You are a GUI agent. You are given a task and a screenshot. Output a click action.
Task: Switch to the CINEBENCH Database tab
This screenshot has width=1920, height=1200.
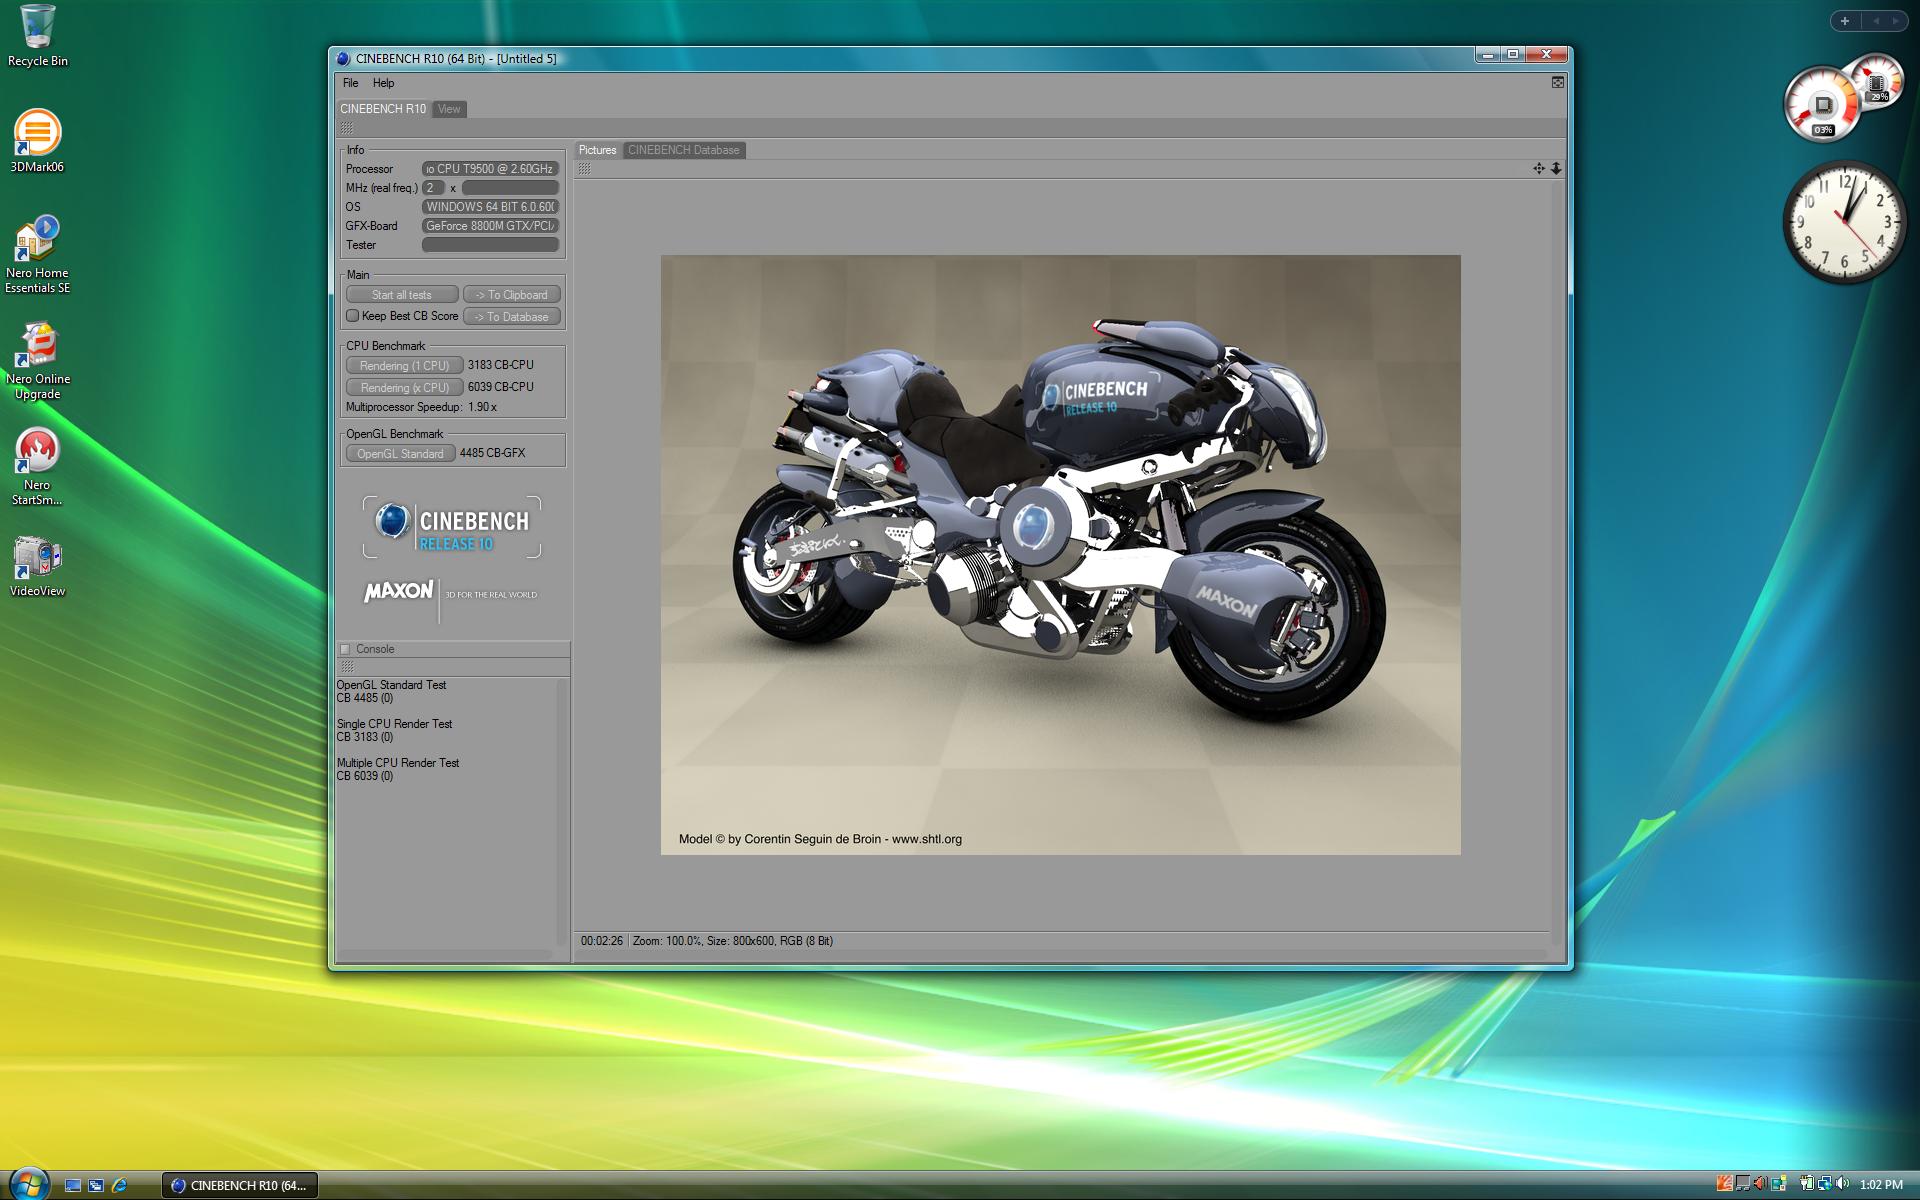(x=684, y=150)
